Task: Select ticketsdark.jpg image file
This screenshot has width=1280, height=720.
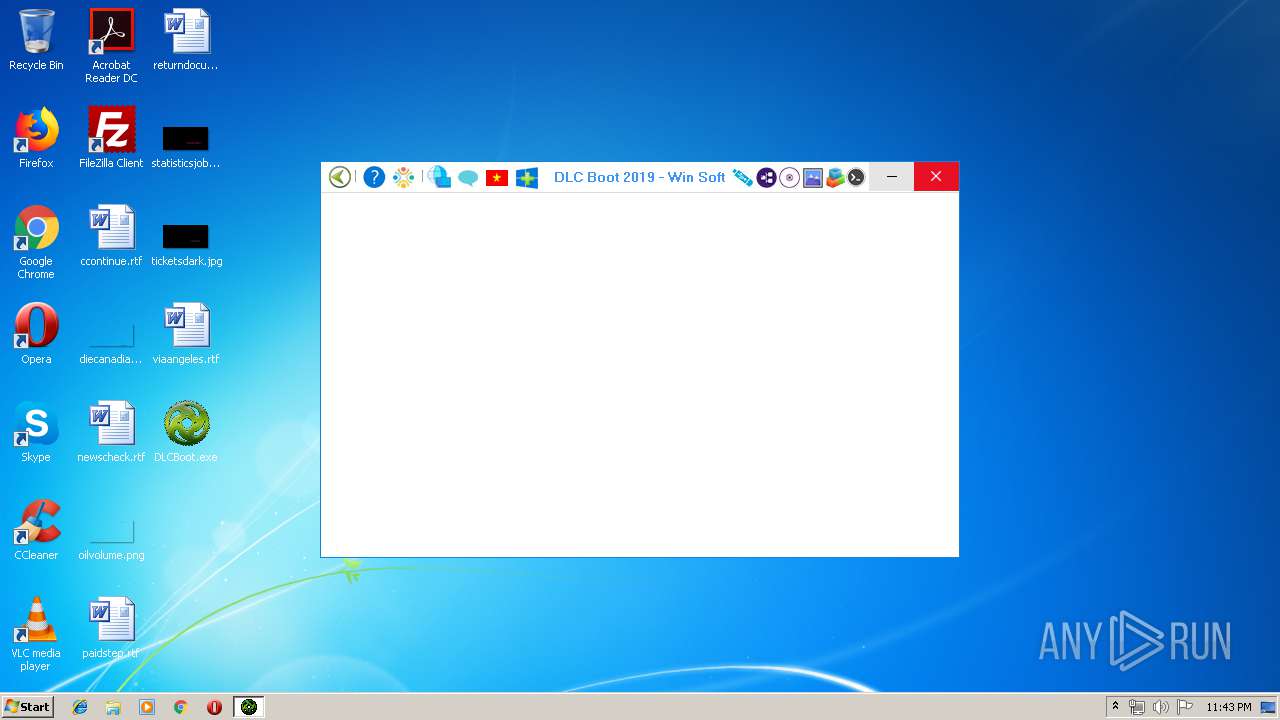Action: coord(186,246)
